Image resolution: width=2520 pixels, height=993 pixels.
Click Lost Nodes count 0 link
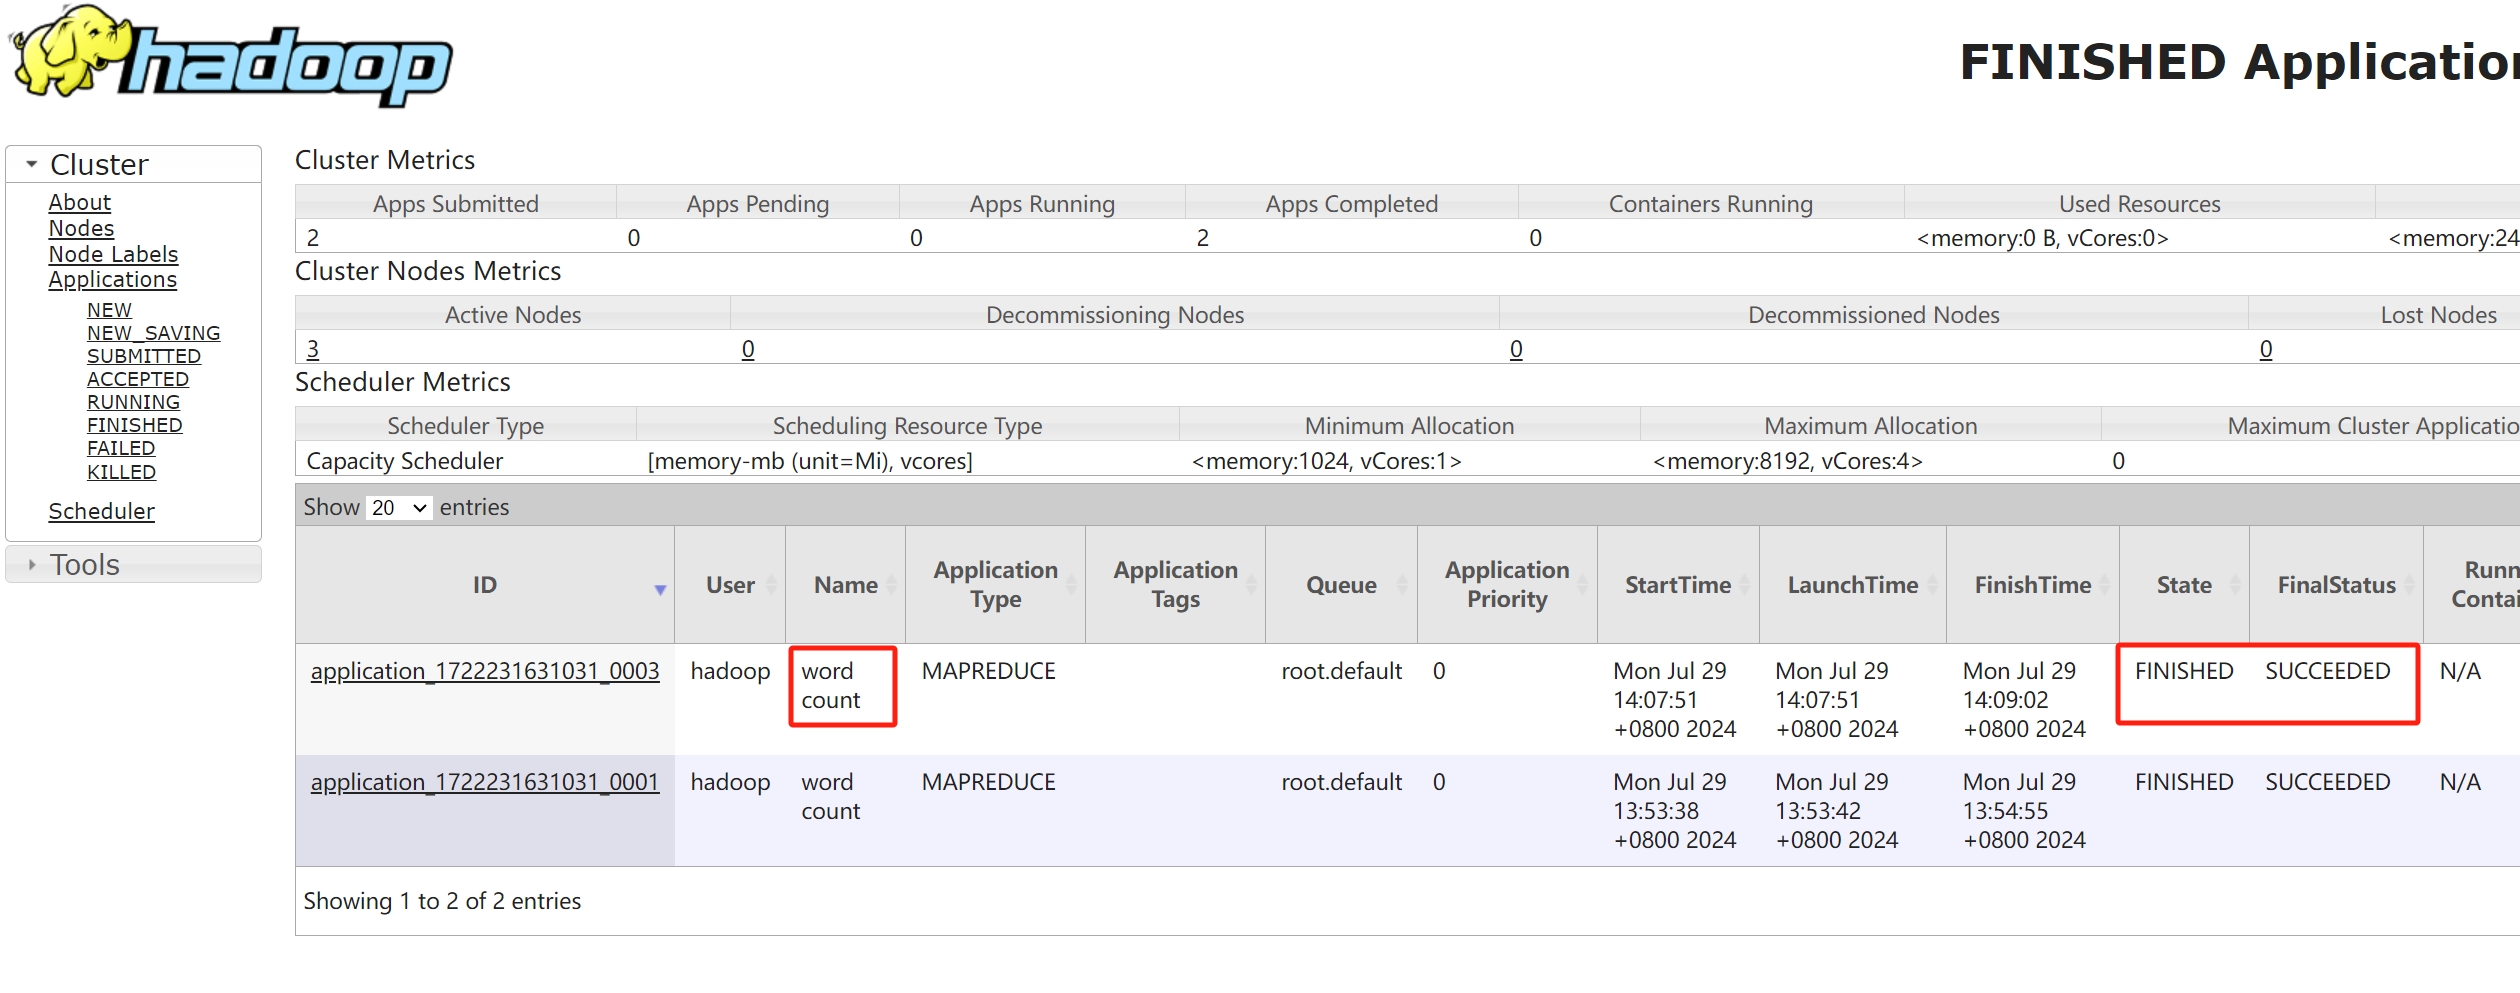pos(2266,349)
